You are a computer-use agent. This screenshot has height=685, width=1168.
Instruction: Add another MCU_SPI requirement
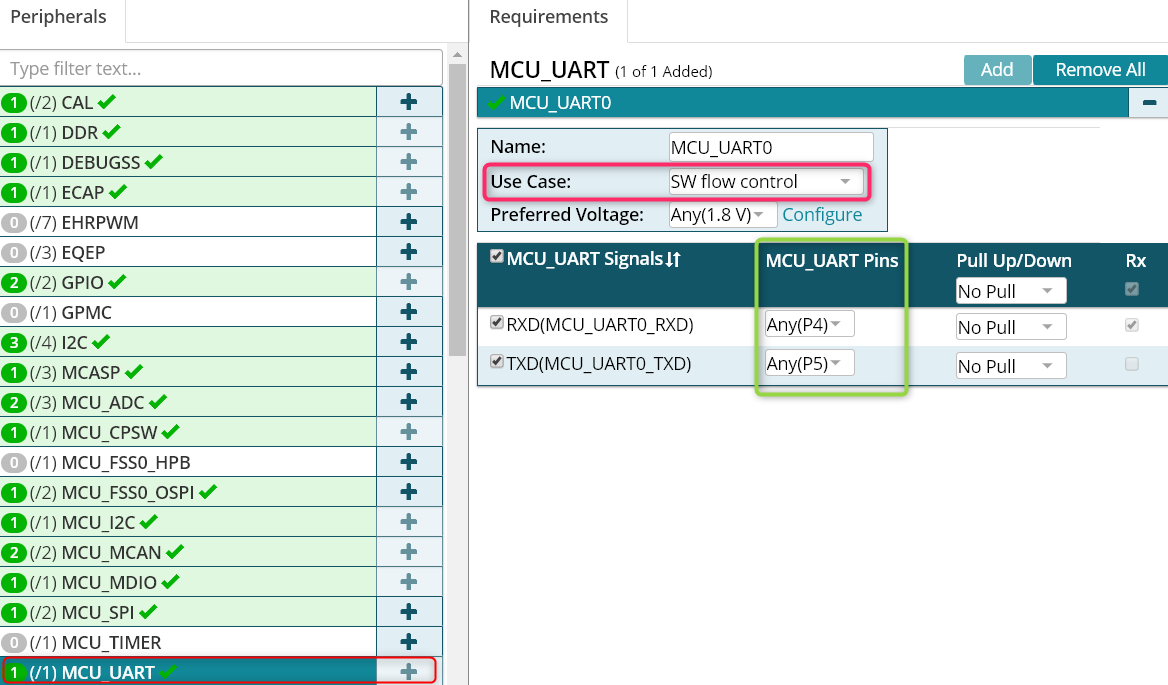click(x=409, y=612)
